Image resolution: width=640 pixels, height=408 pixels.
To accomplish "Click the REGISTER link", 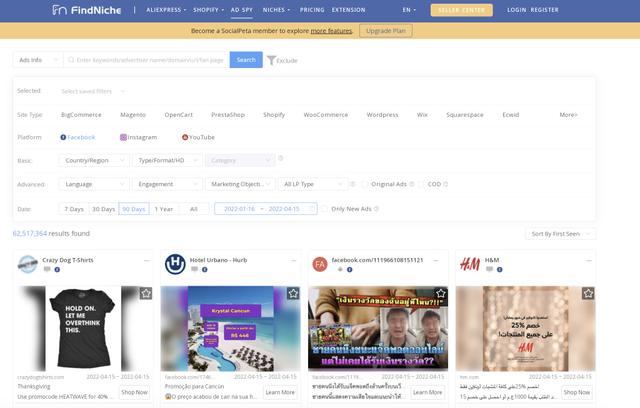I will [x=544, y=10].
